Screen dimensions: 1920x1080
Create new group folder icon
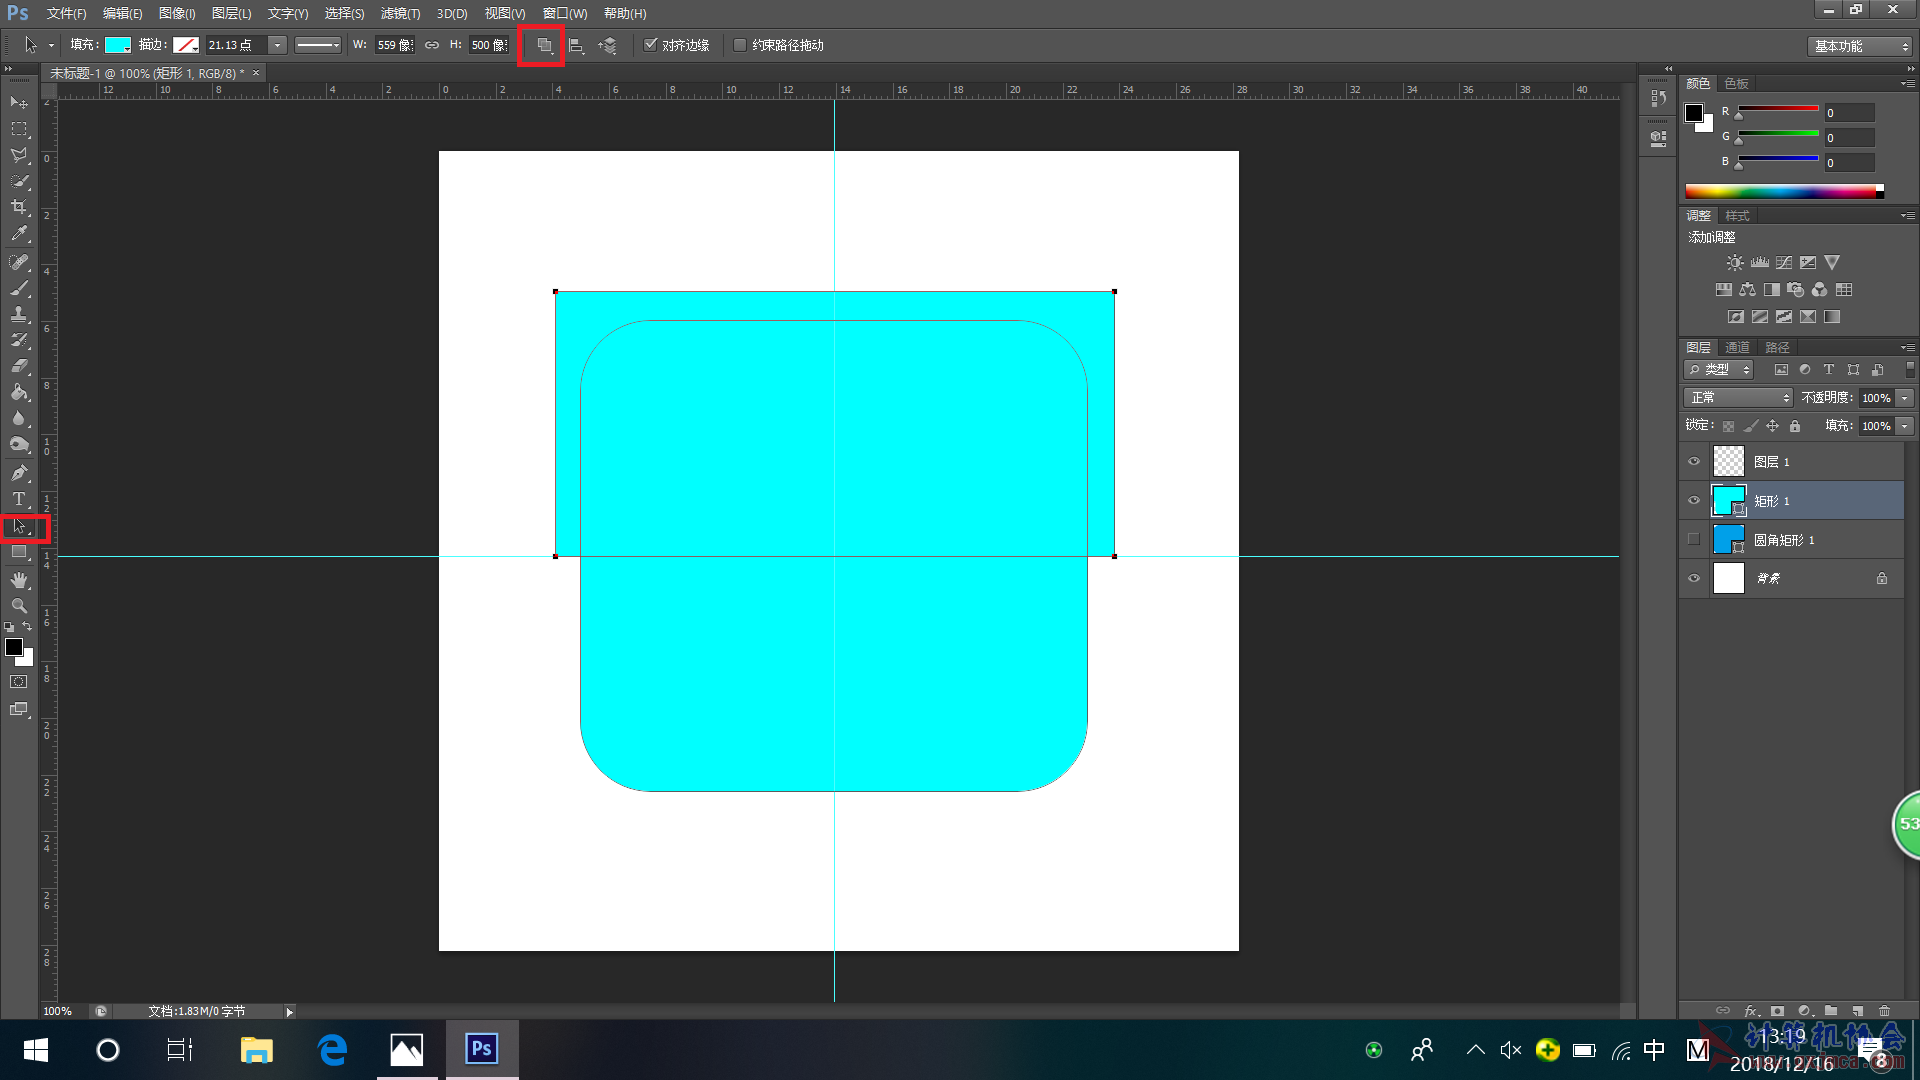pyautogui.click(x=1831, y=1011)
